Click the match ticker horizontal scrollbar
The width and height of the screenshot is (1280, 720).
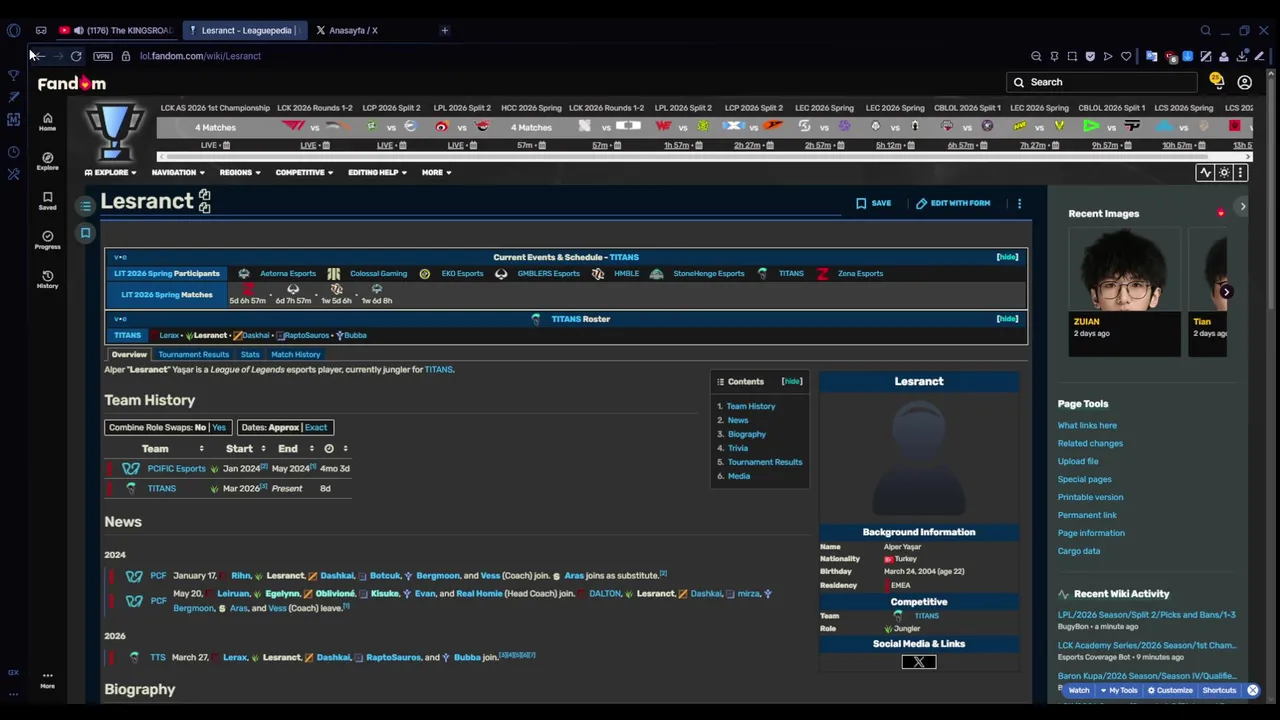(x=703, y=157)
